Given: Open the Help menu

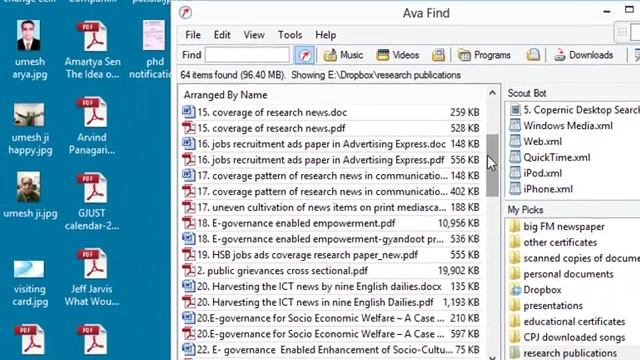Looking at the screenshot, I should 326,35.
